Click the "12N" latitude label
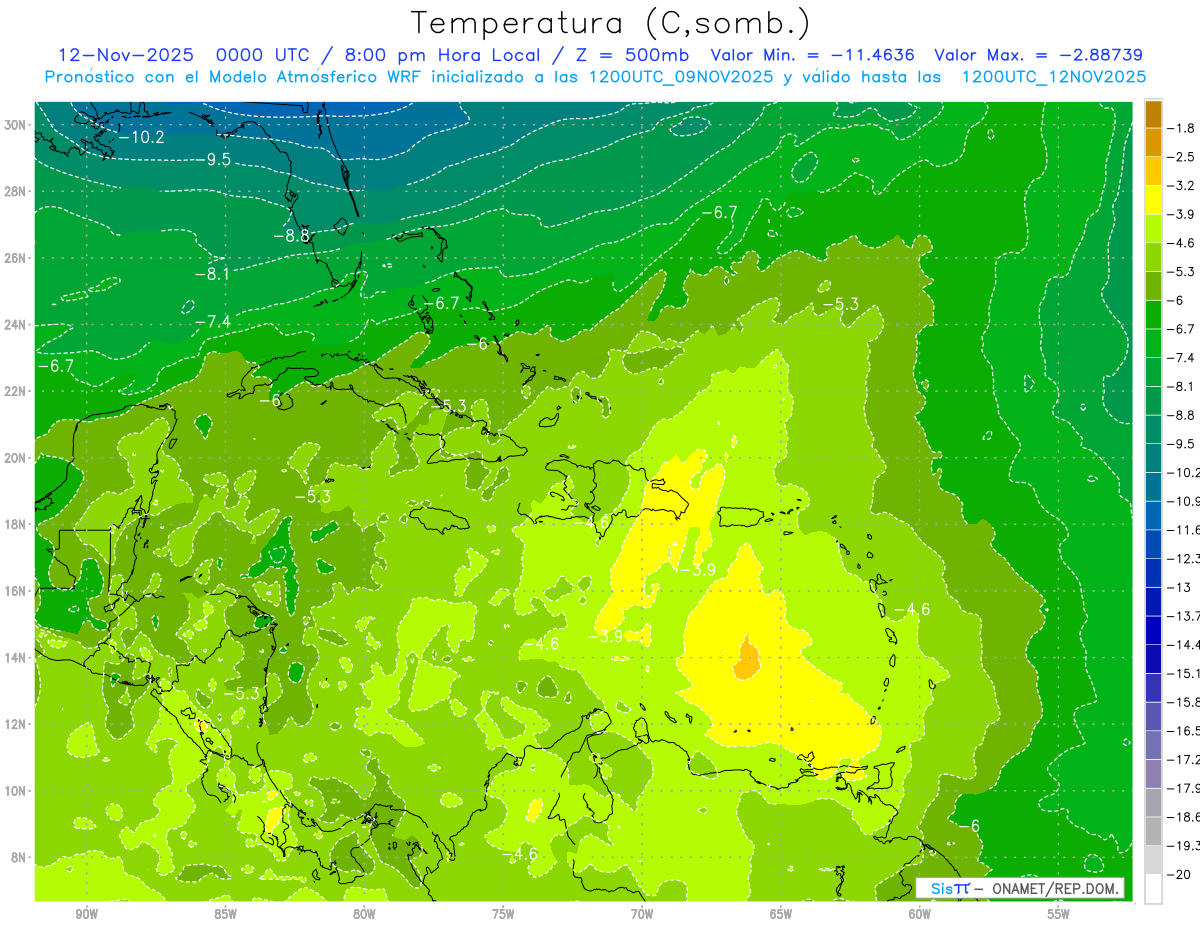This screenshot has width=1200, height=927. (17, 724)
